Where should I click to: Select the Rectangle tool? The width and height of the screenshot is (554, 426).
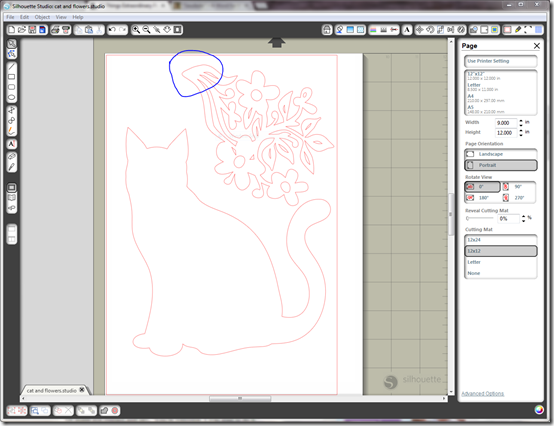coord(12,77)
